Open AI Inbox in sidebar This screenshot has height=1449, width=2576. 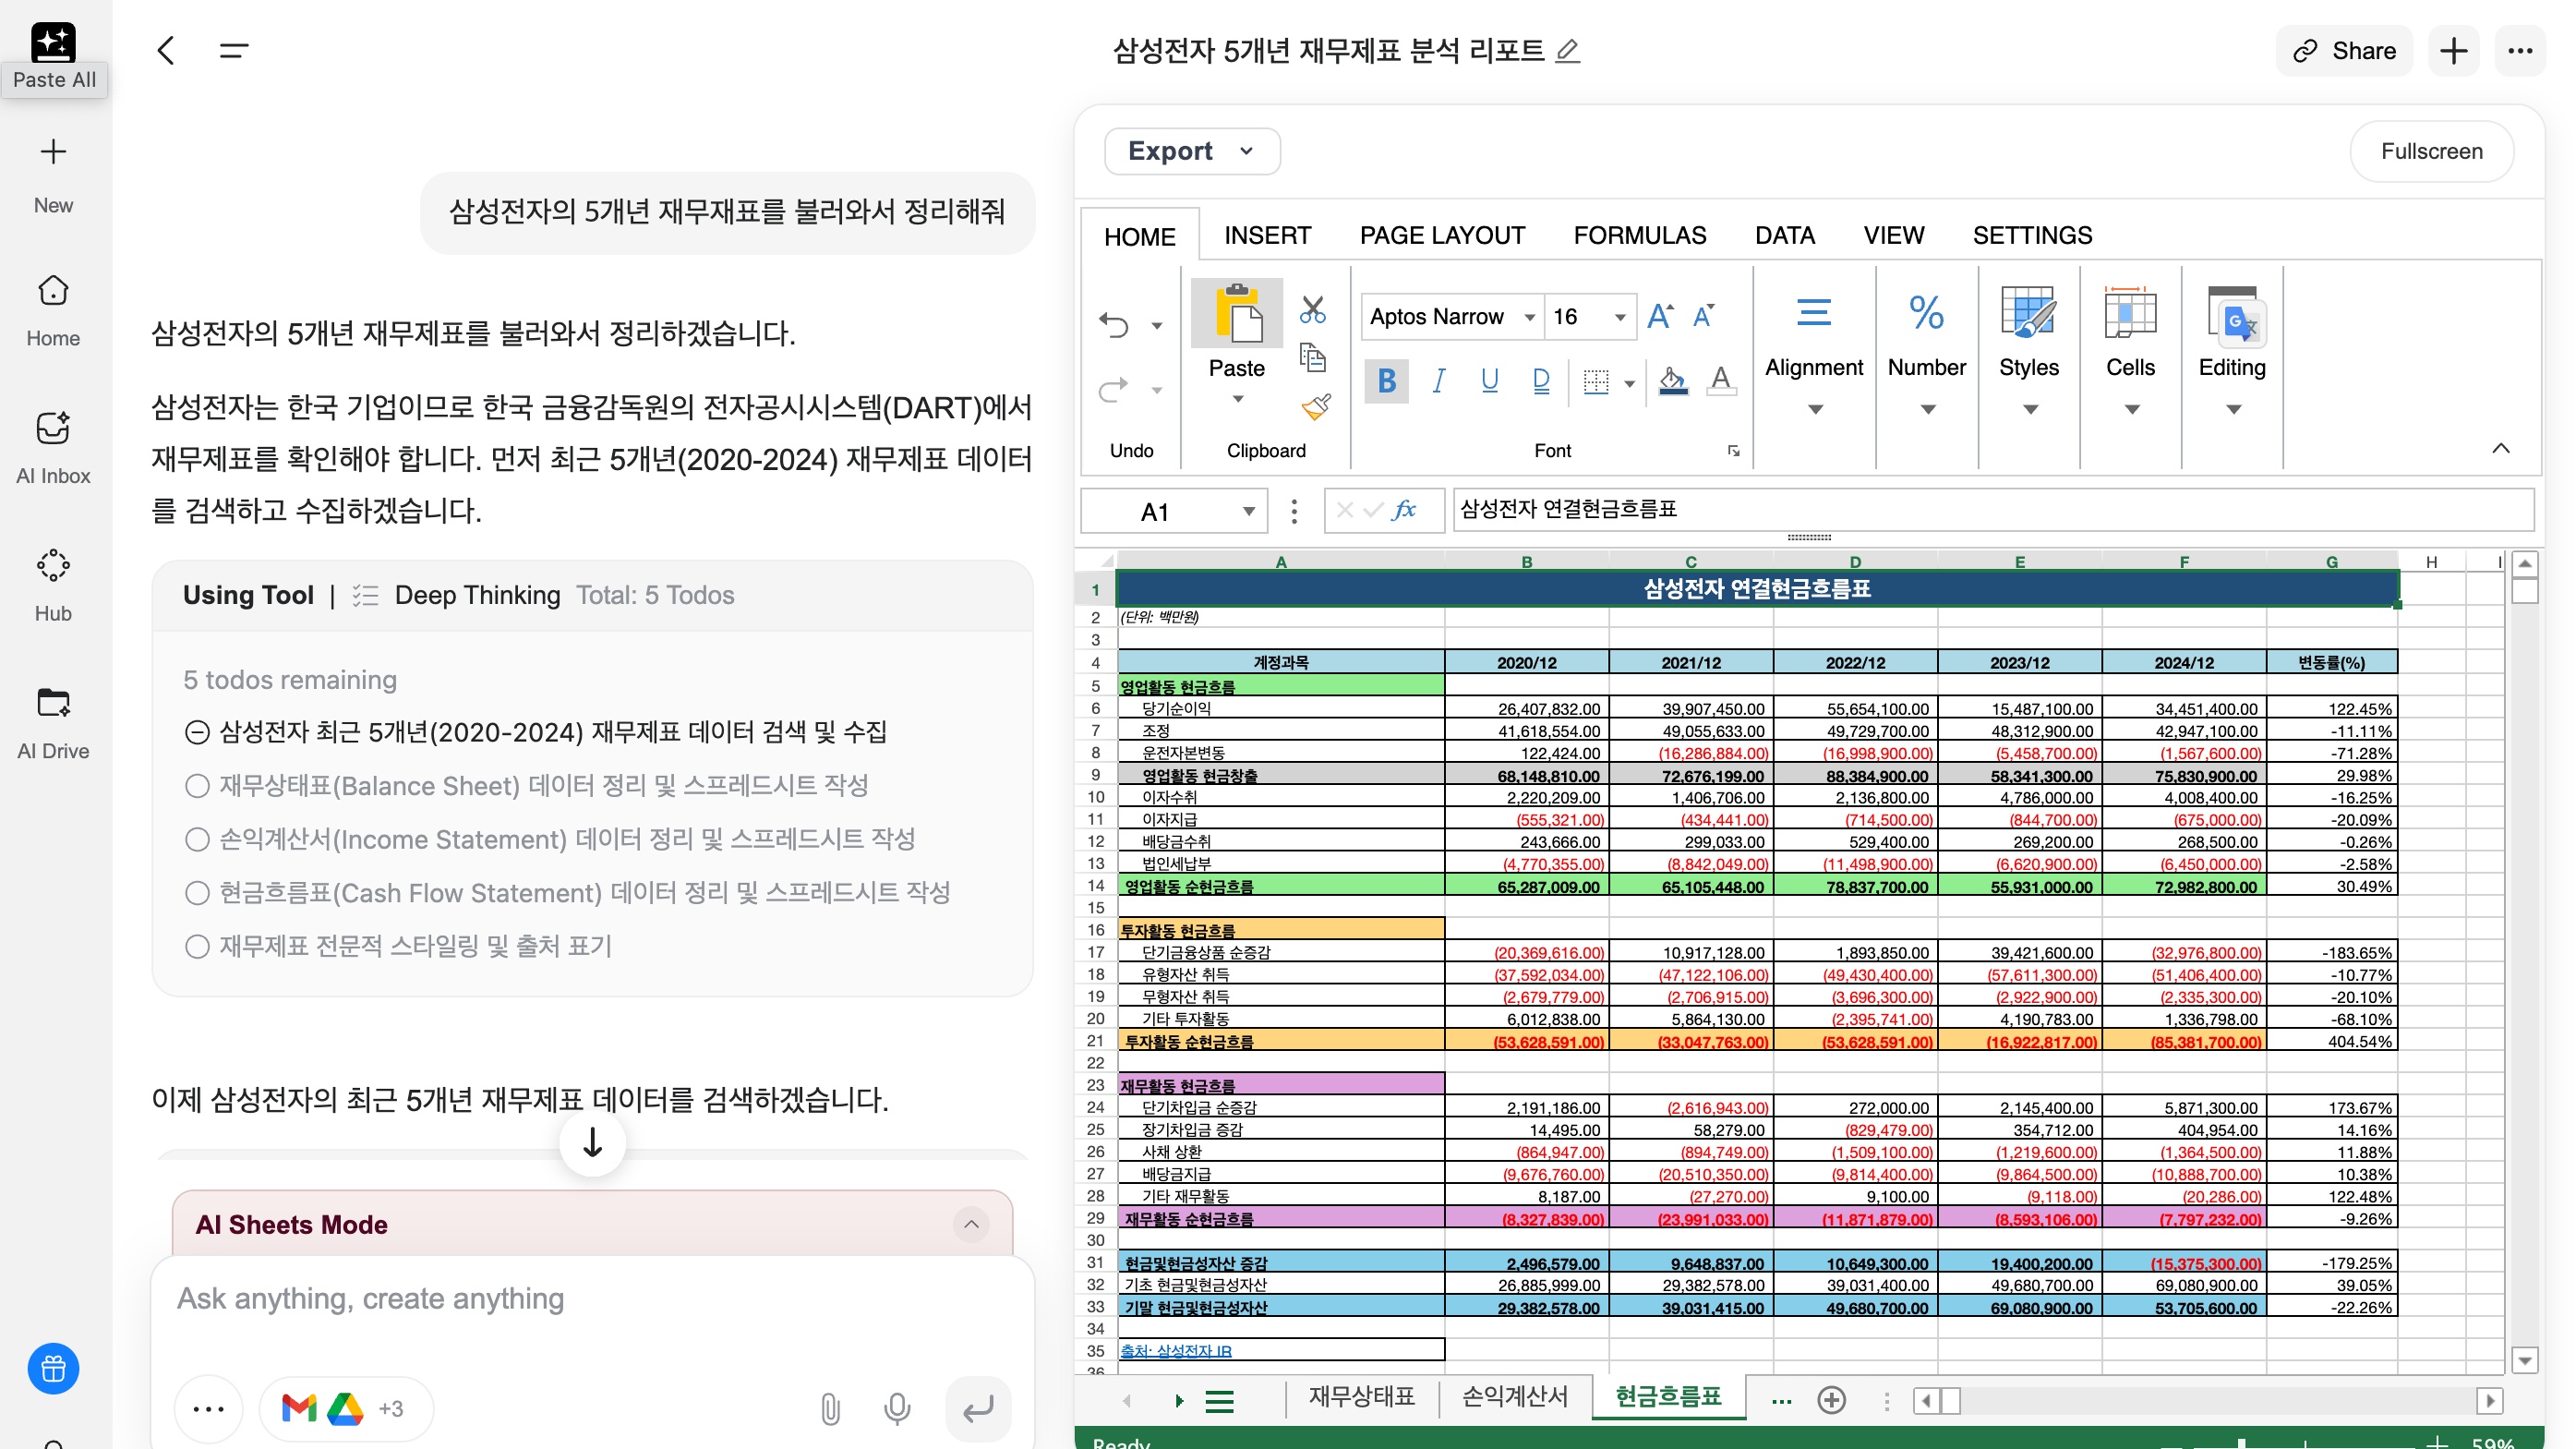[53, 448]
